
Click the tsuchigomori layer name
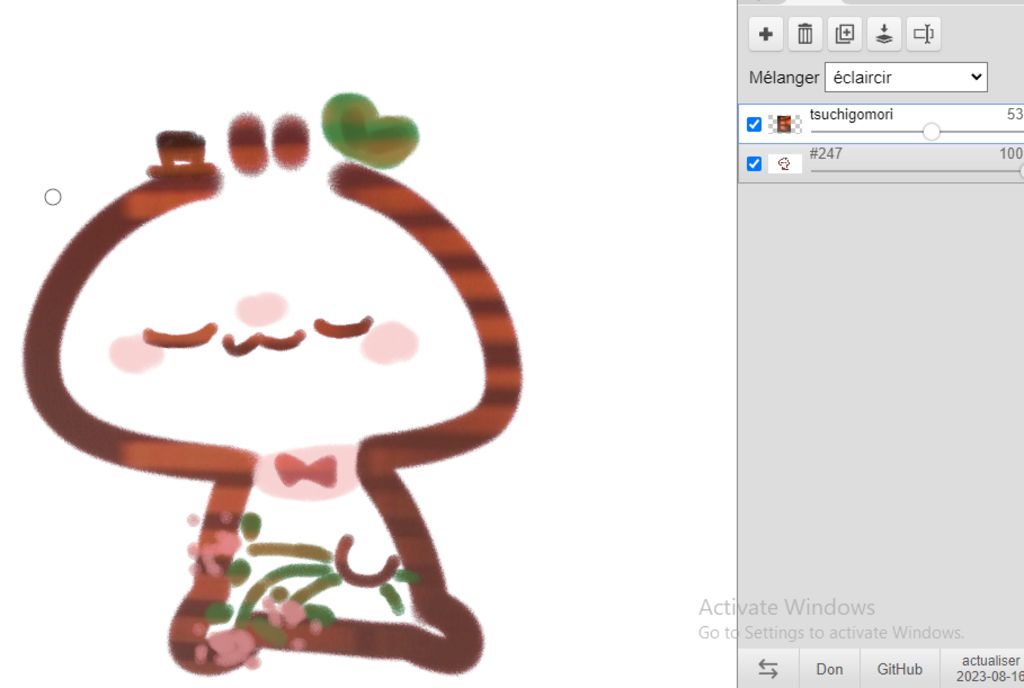[x=851, y=114]
